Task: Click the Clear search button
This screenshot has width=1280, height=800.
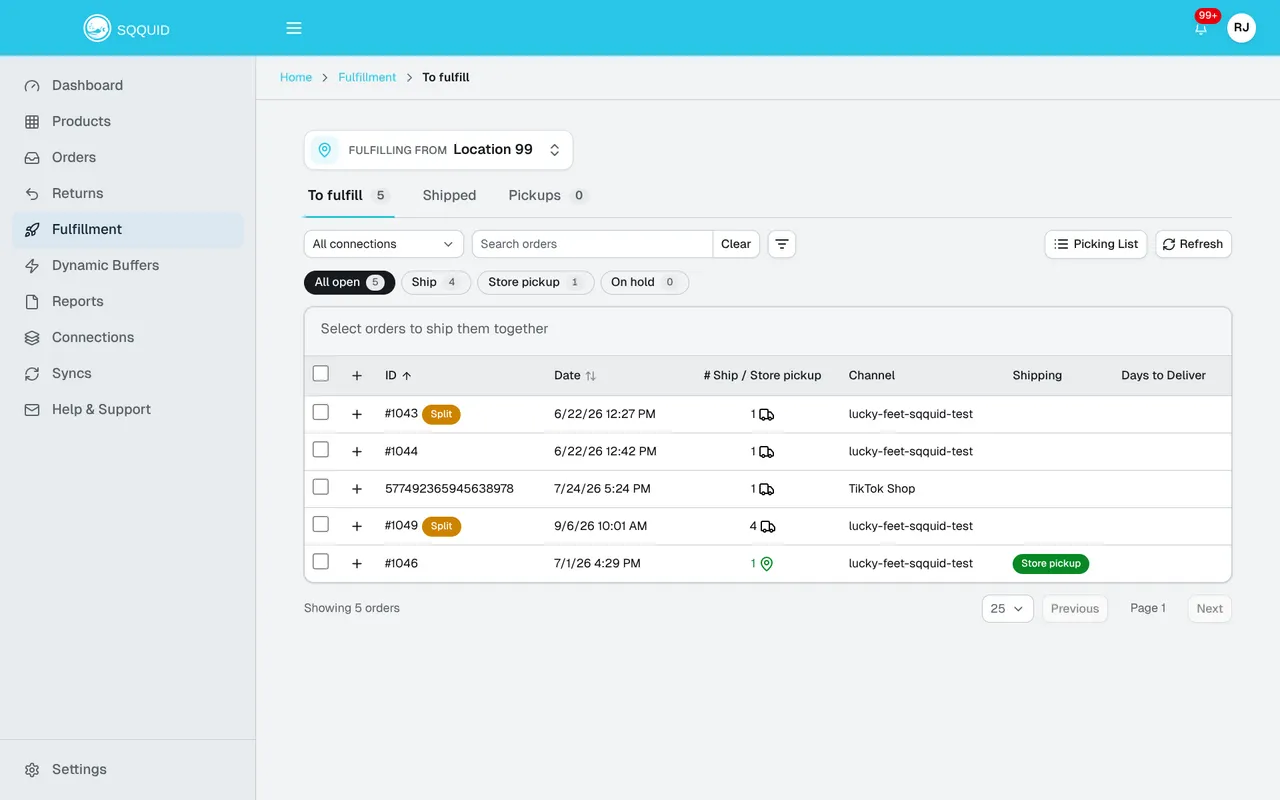Action: click(x=736, y=244)
